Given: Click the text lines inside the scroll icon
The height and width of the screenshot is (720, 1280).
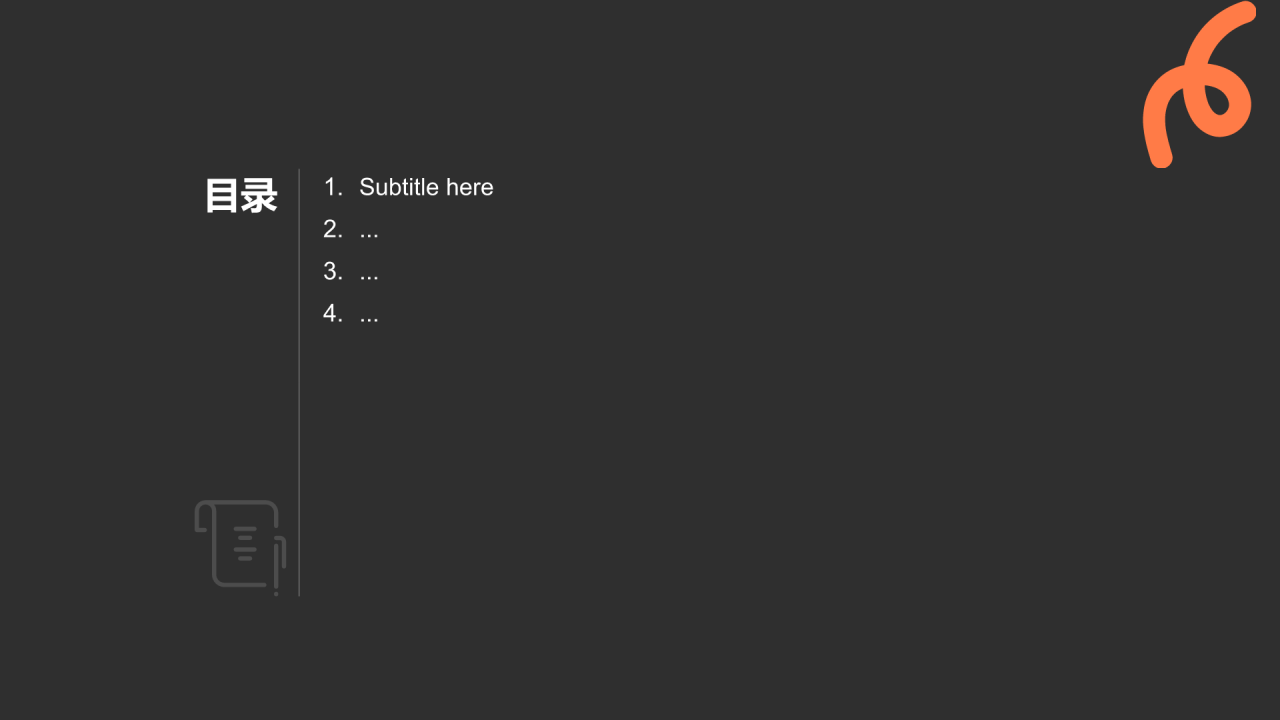Looking at the screenshot, I should 245,543.
